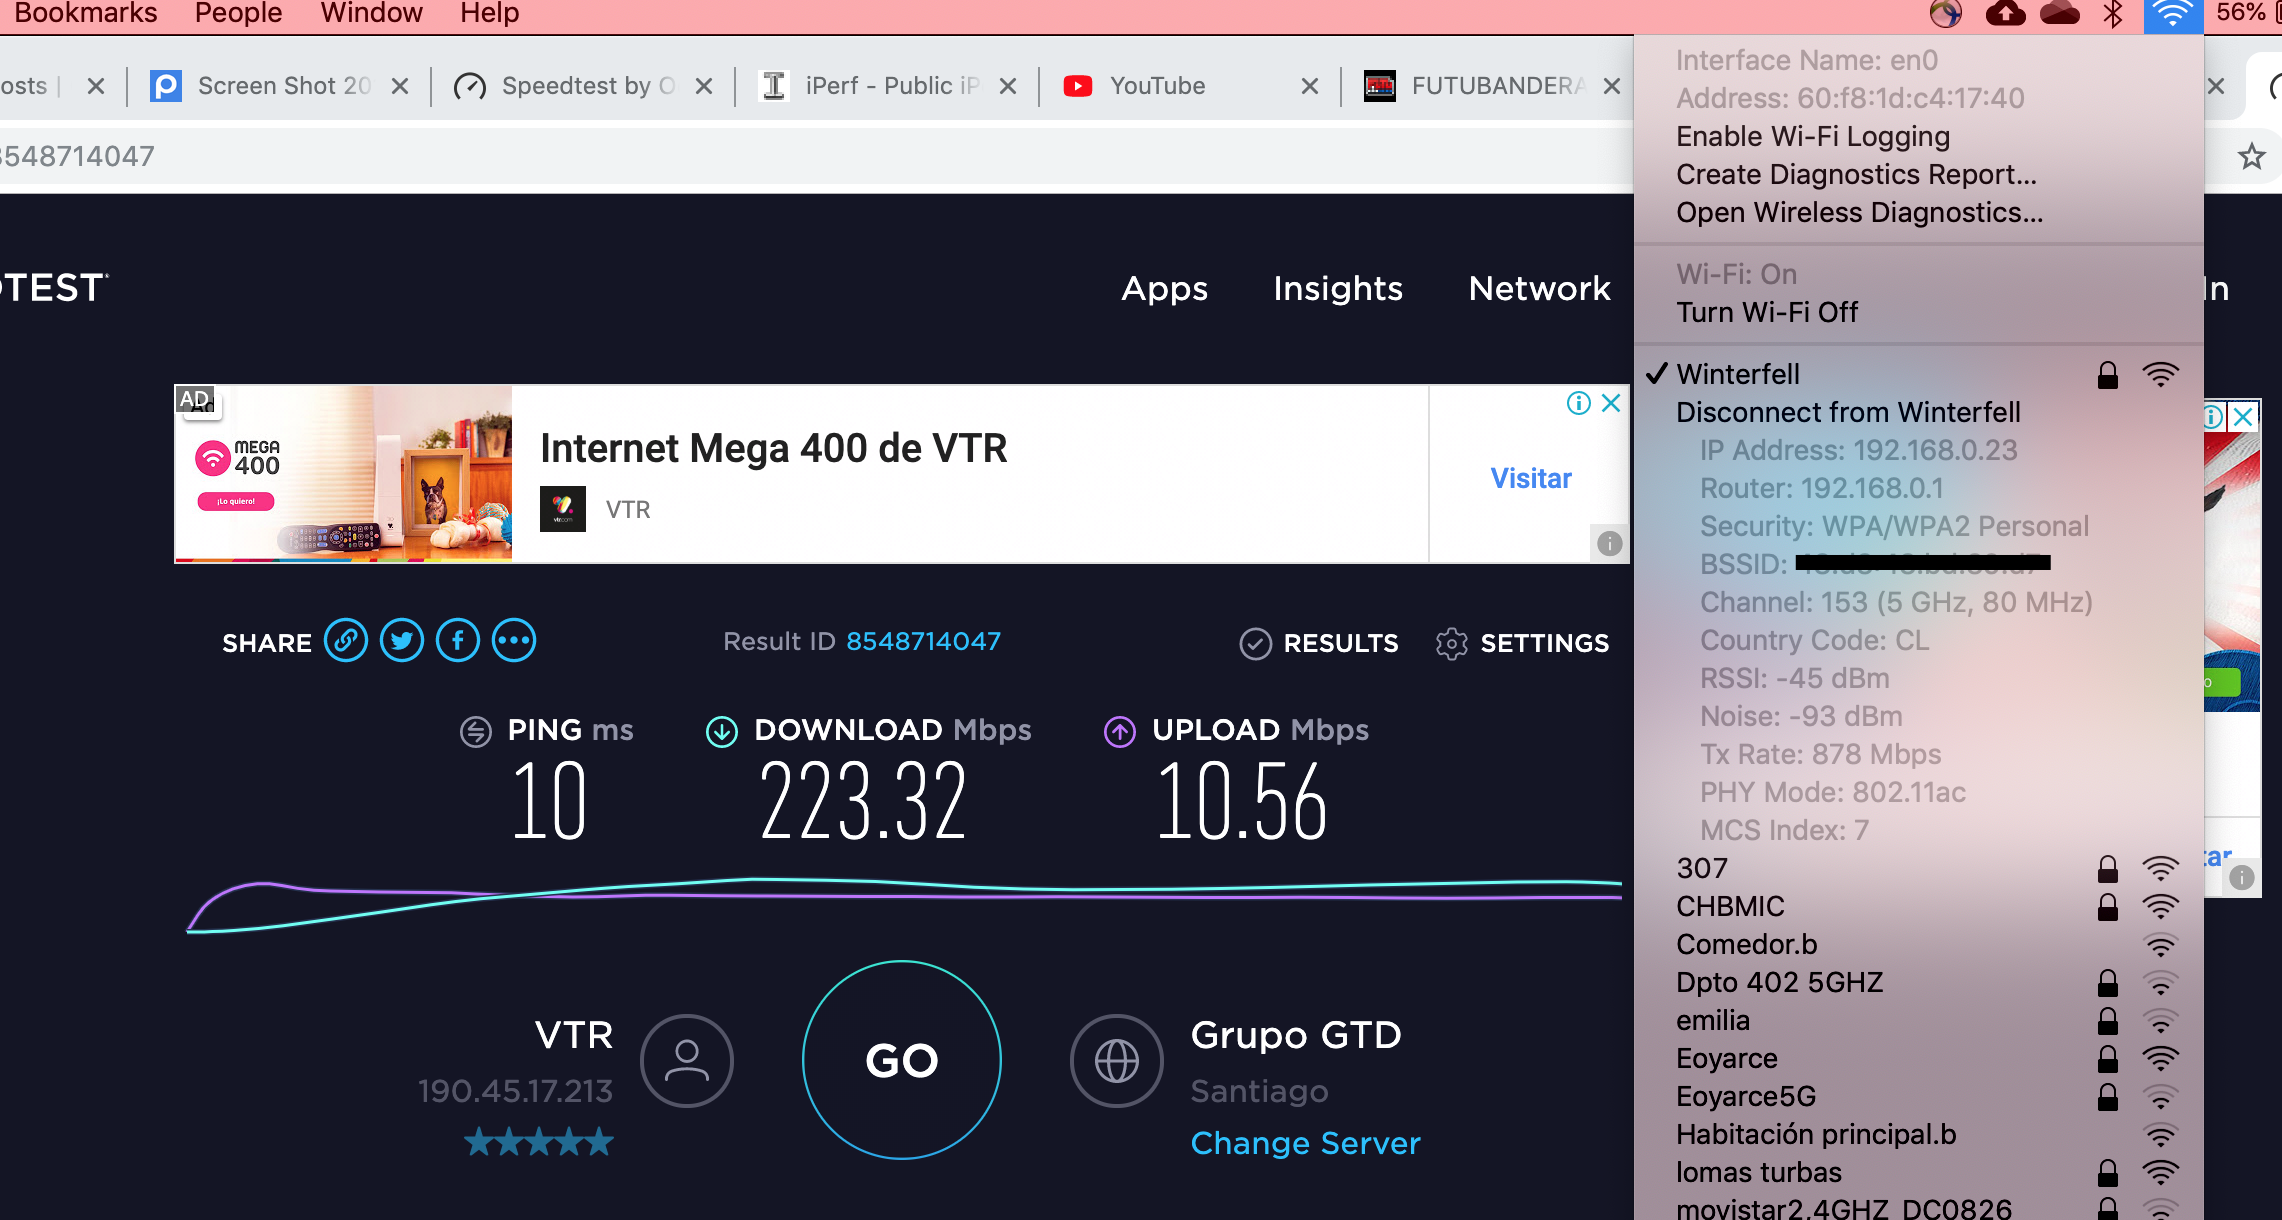Share result on Facebook icon
The height and width of the screenshot is (1220, 2282).
(x=458, y=641)
